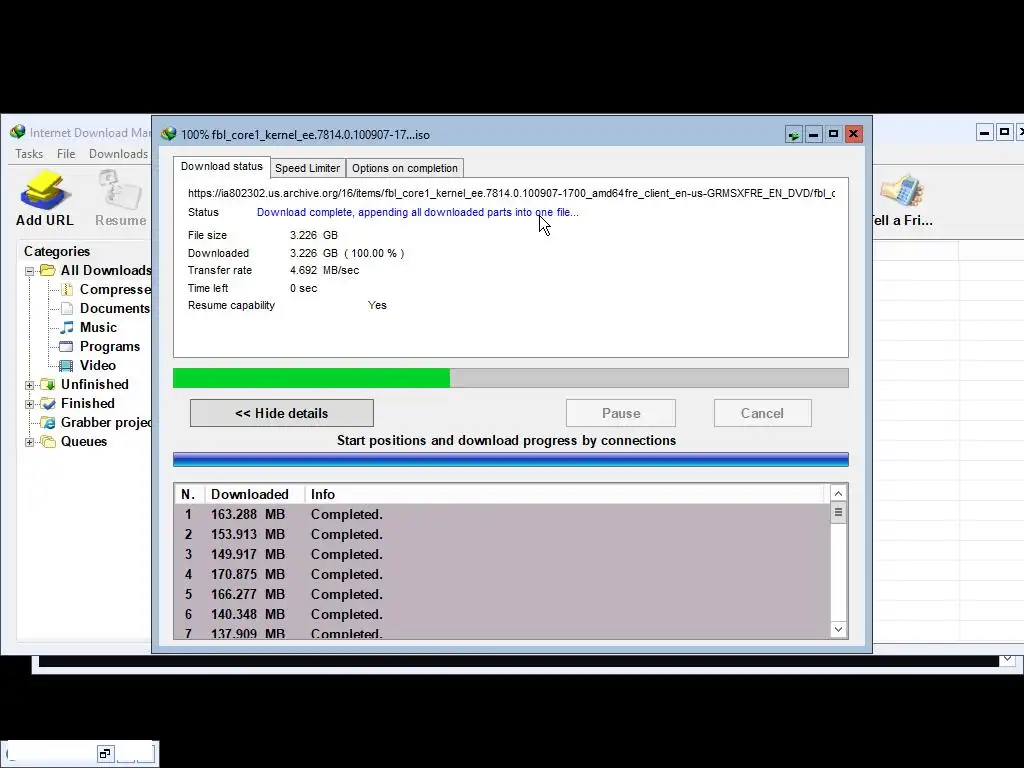Open the Options on completion tab

[405, 168]
